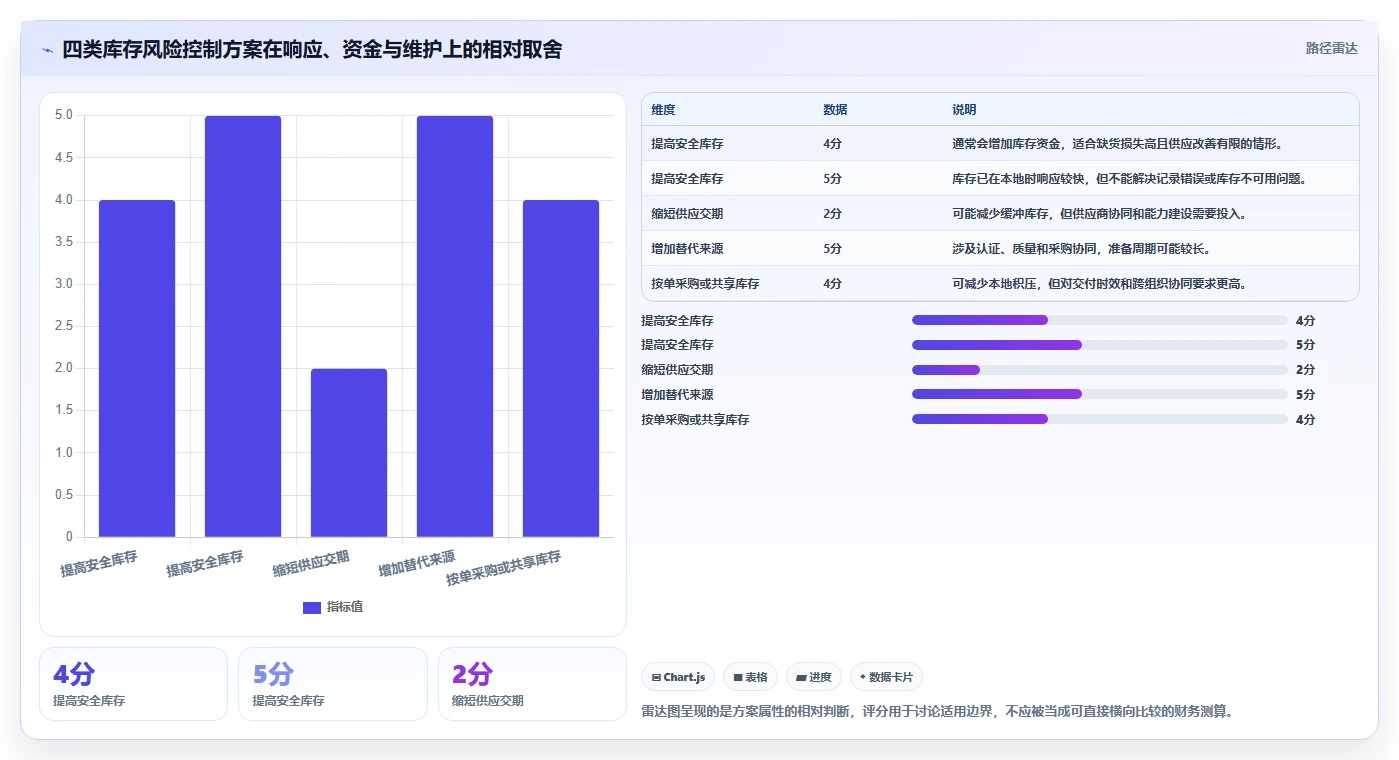Screen dimensions: 1399x760
Task: Click the 按单采购或共享库存 bar in the chart
Action: point(561,368)
